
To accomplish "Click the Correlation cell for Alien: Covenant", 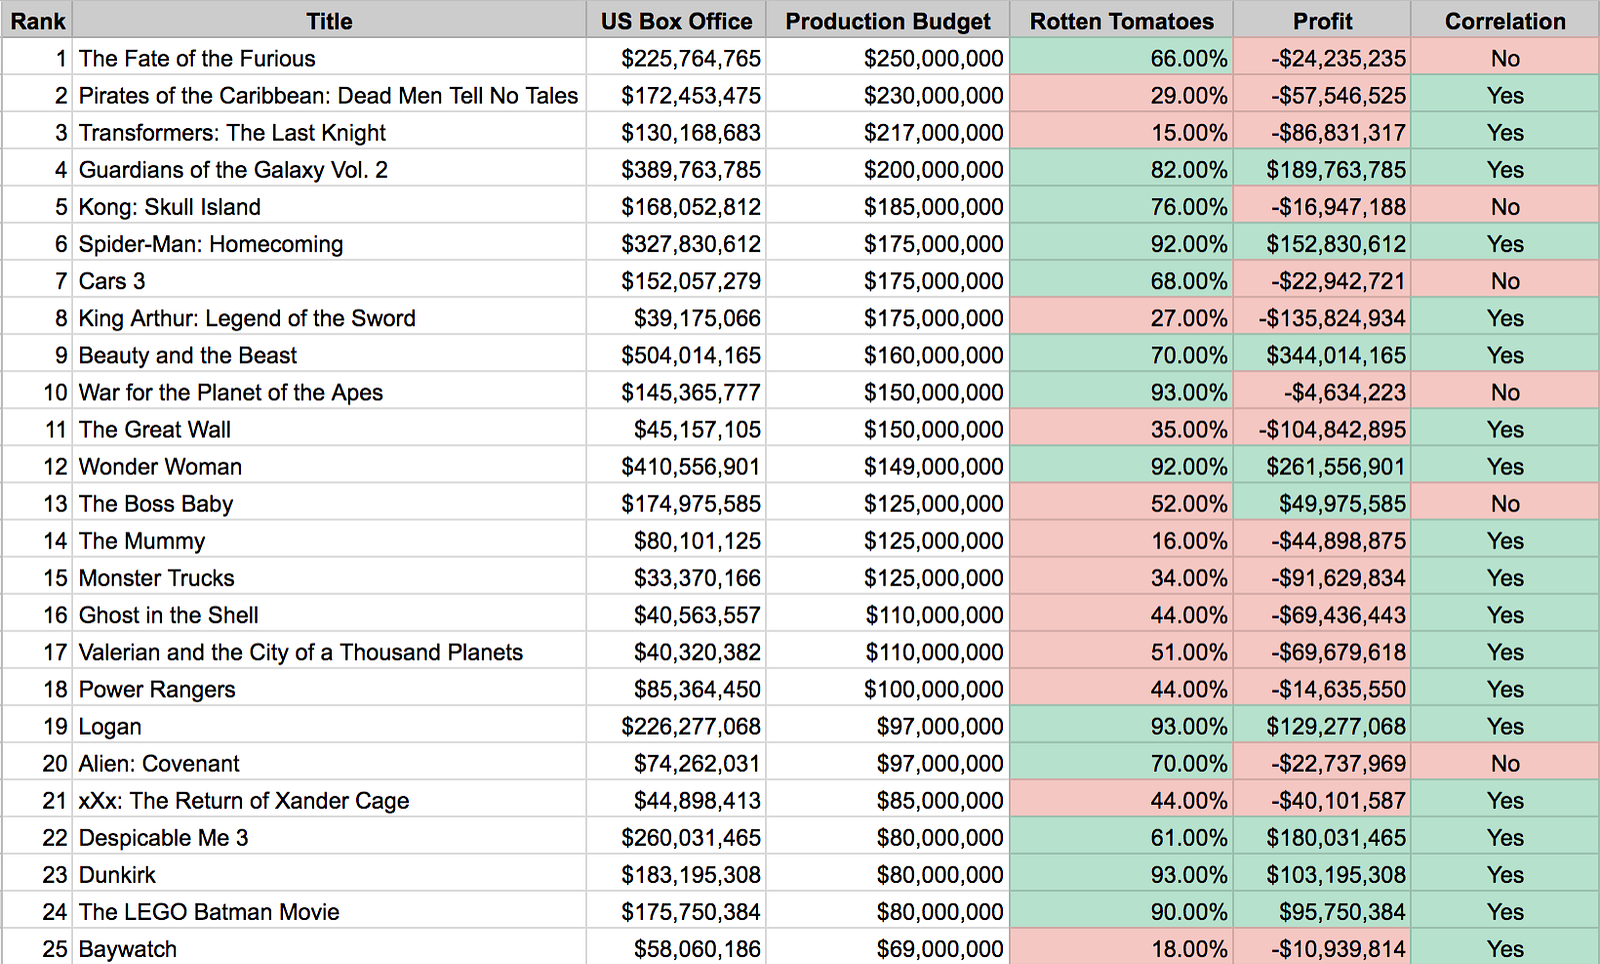I will (1505, 762).
